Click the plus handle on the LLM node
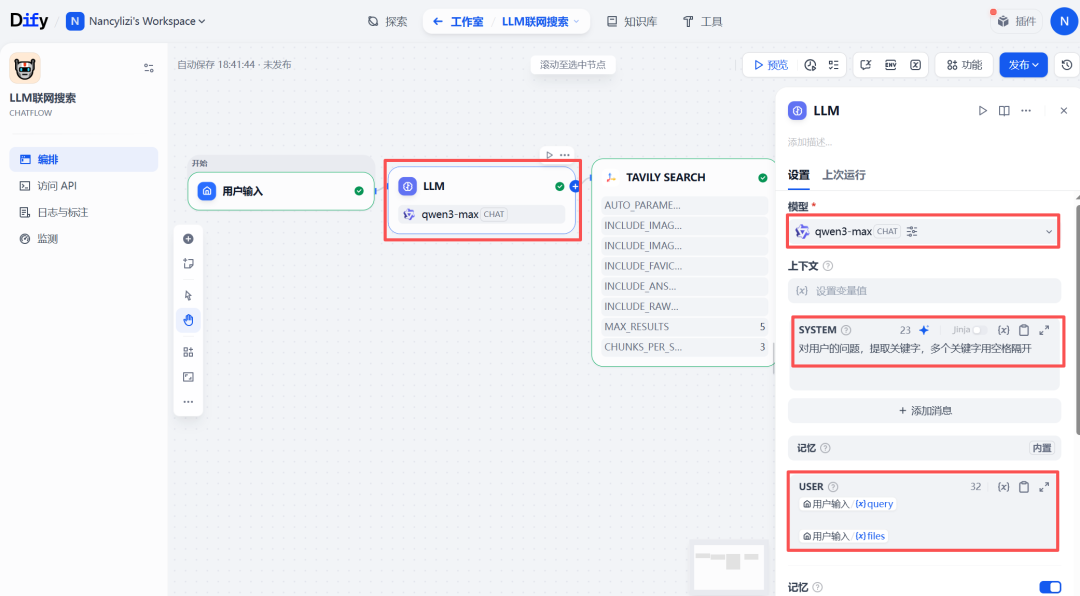 click(574, 187)
